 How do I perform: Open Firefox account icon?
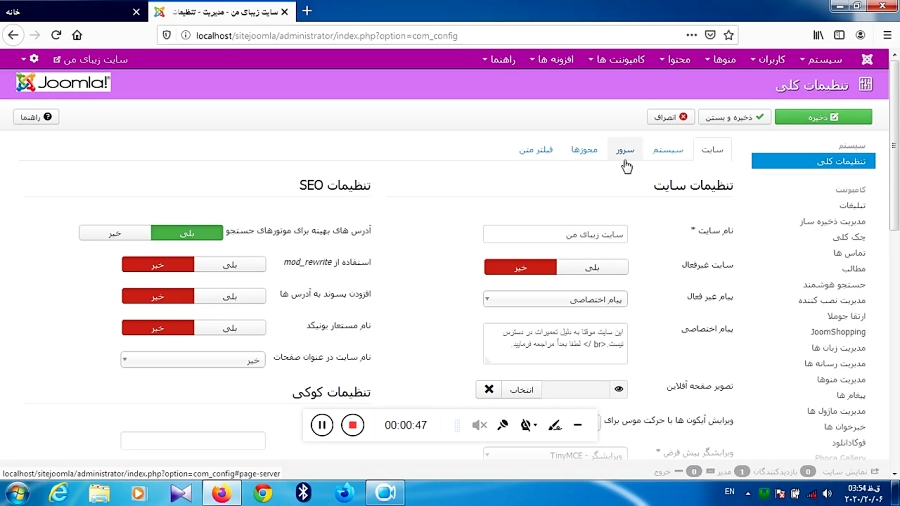[860, 35]
